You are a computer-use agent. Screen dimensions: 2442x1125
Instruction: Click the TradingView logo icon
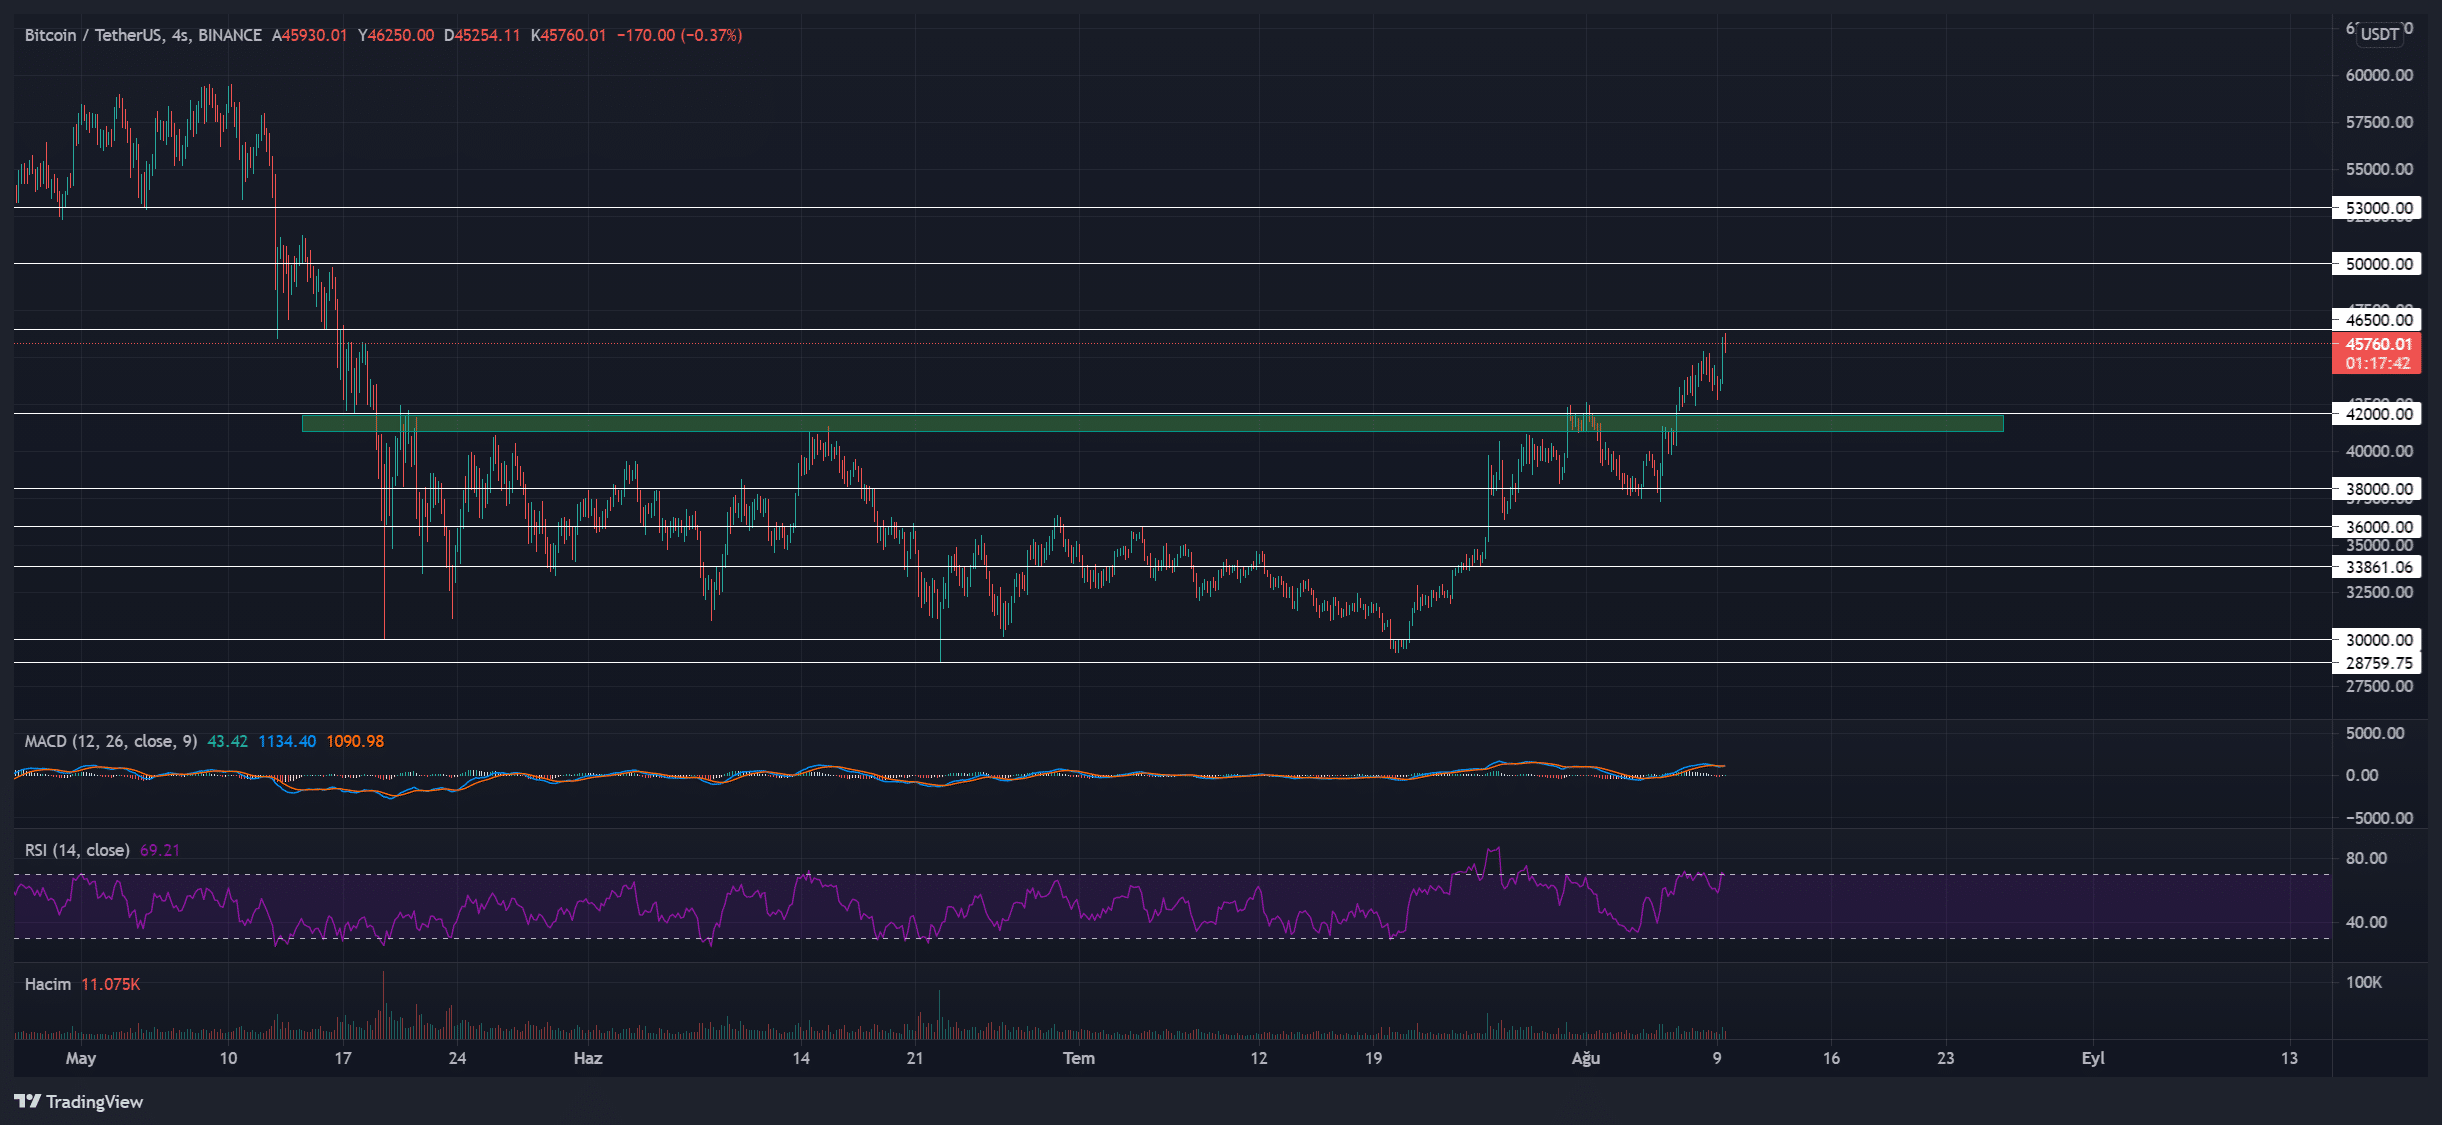28,1101
